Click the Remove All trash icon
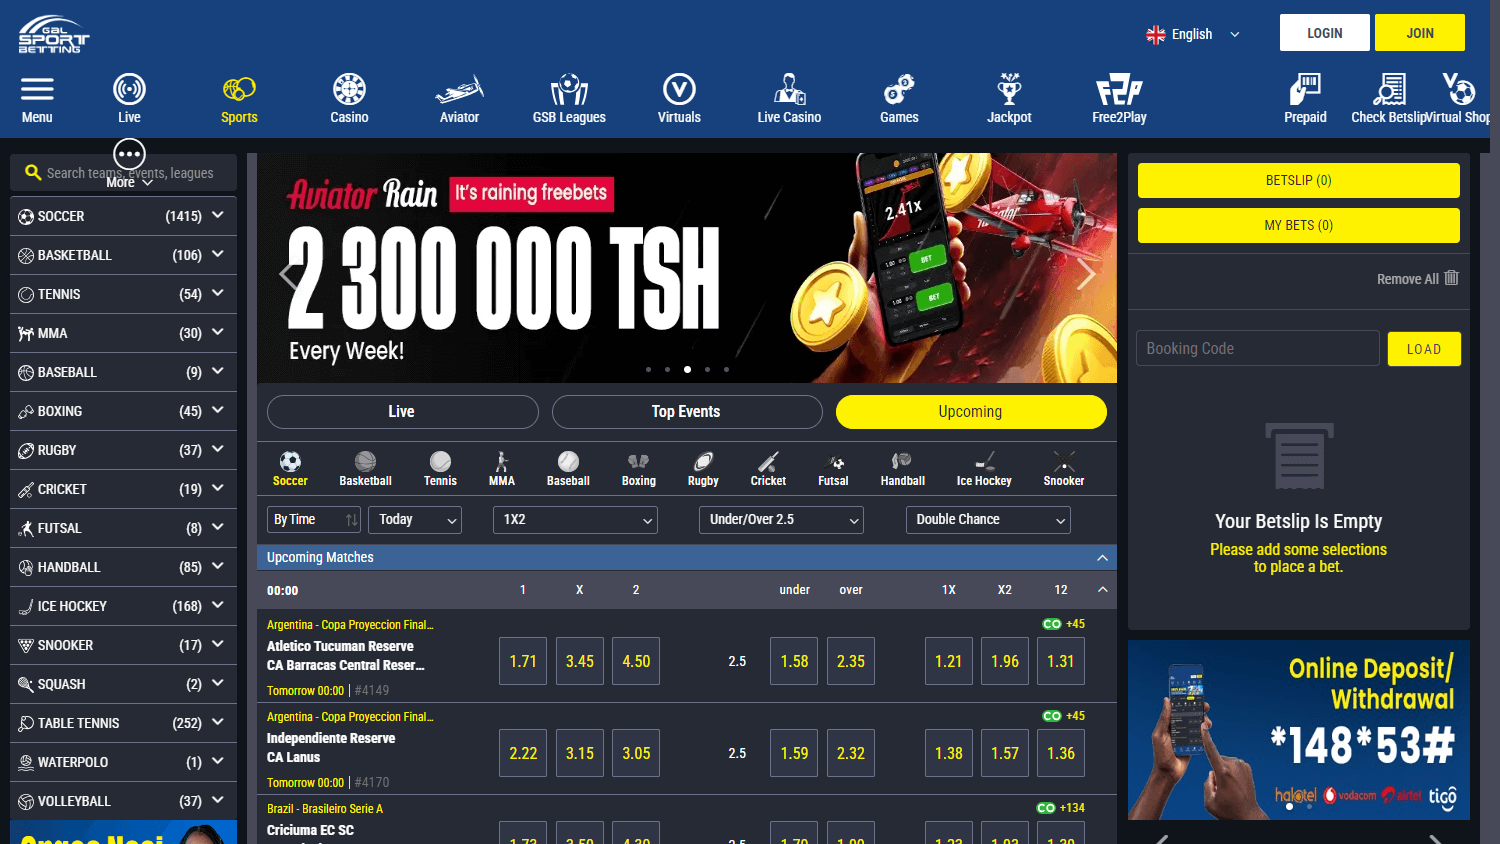 1452,278
